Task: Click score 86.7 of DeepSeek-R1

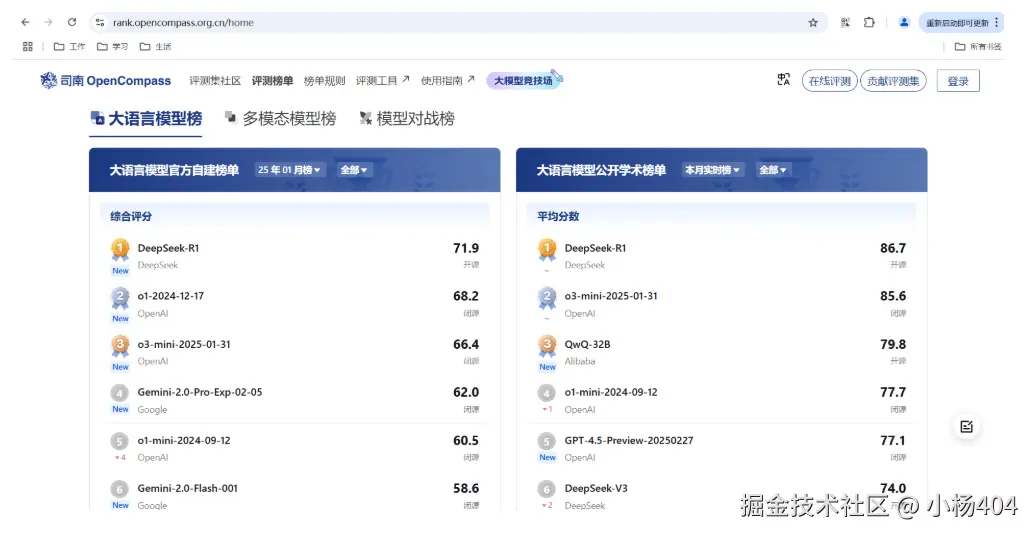Action: (892, 248)
